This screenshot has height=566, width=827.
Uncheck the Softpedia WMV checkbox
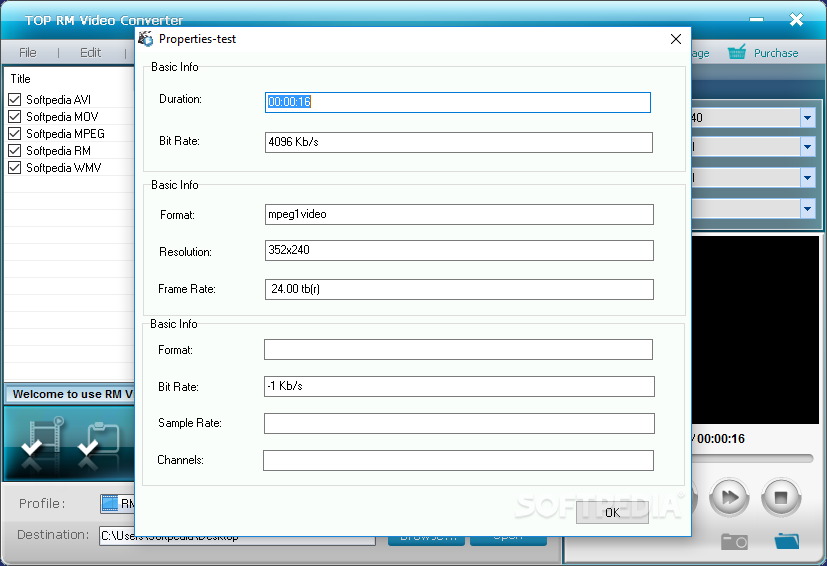click(15, 167)
